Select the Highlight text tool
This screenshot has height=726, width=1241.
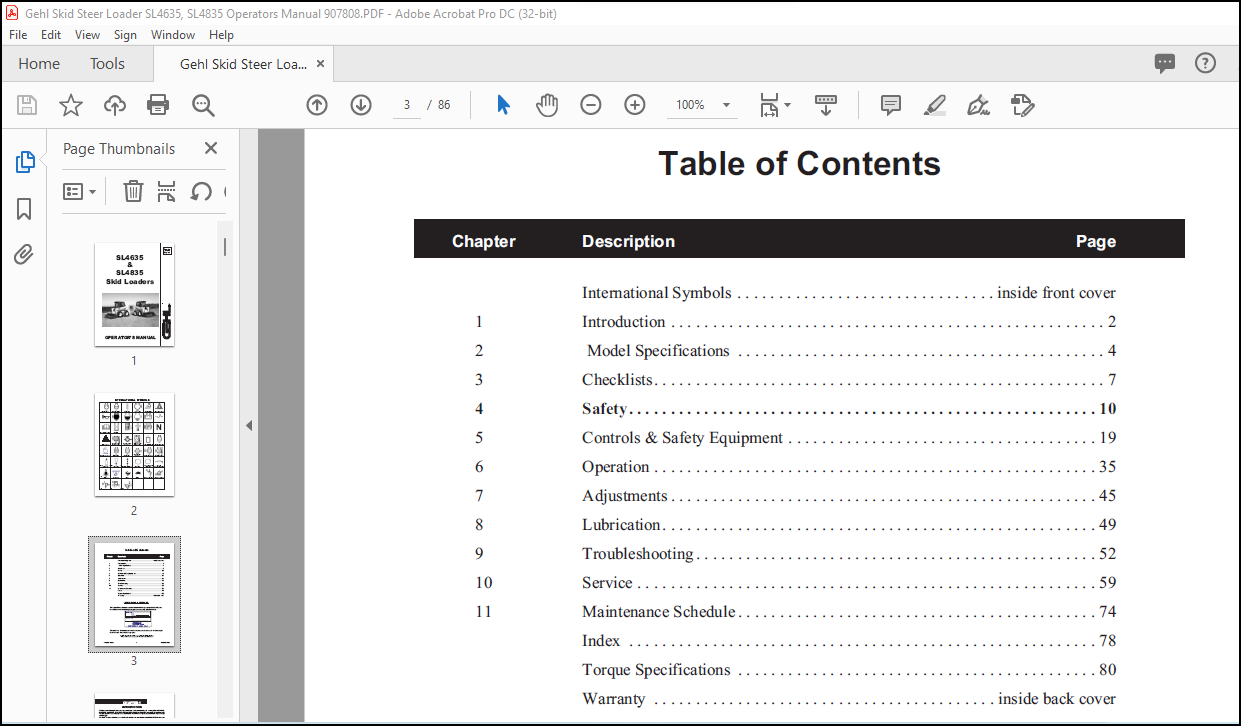(935, 105)
